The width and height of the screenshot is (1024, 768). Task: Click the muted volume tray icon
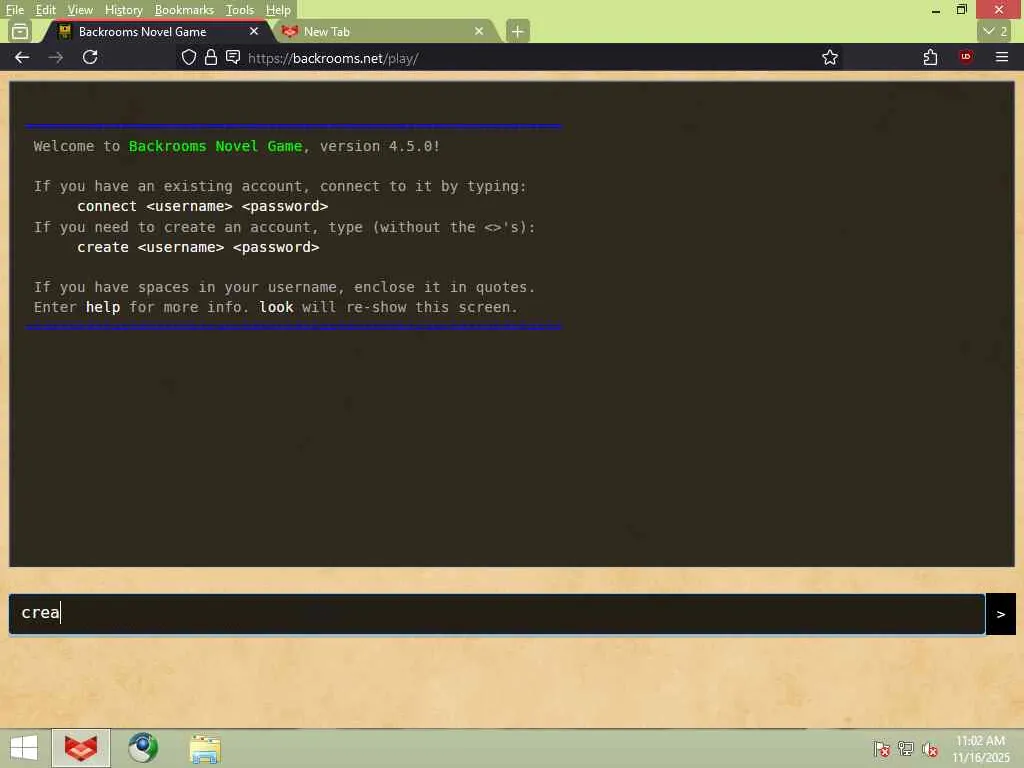click(930, 749)
